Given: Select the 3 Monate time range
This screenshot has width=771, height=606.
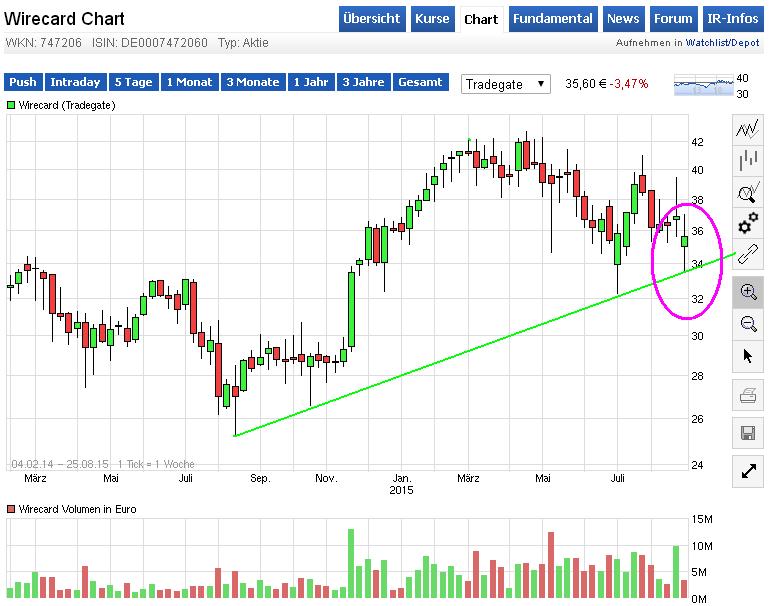Looking at the screenshot, I should pos(253,83).
